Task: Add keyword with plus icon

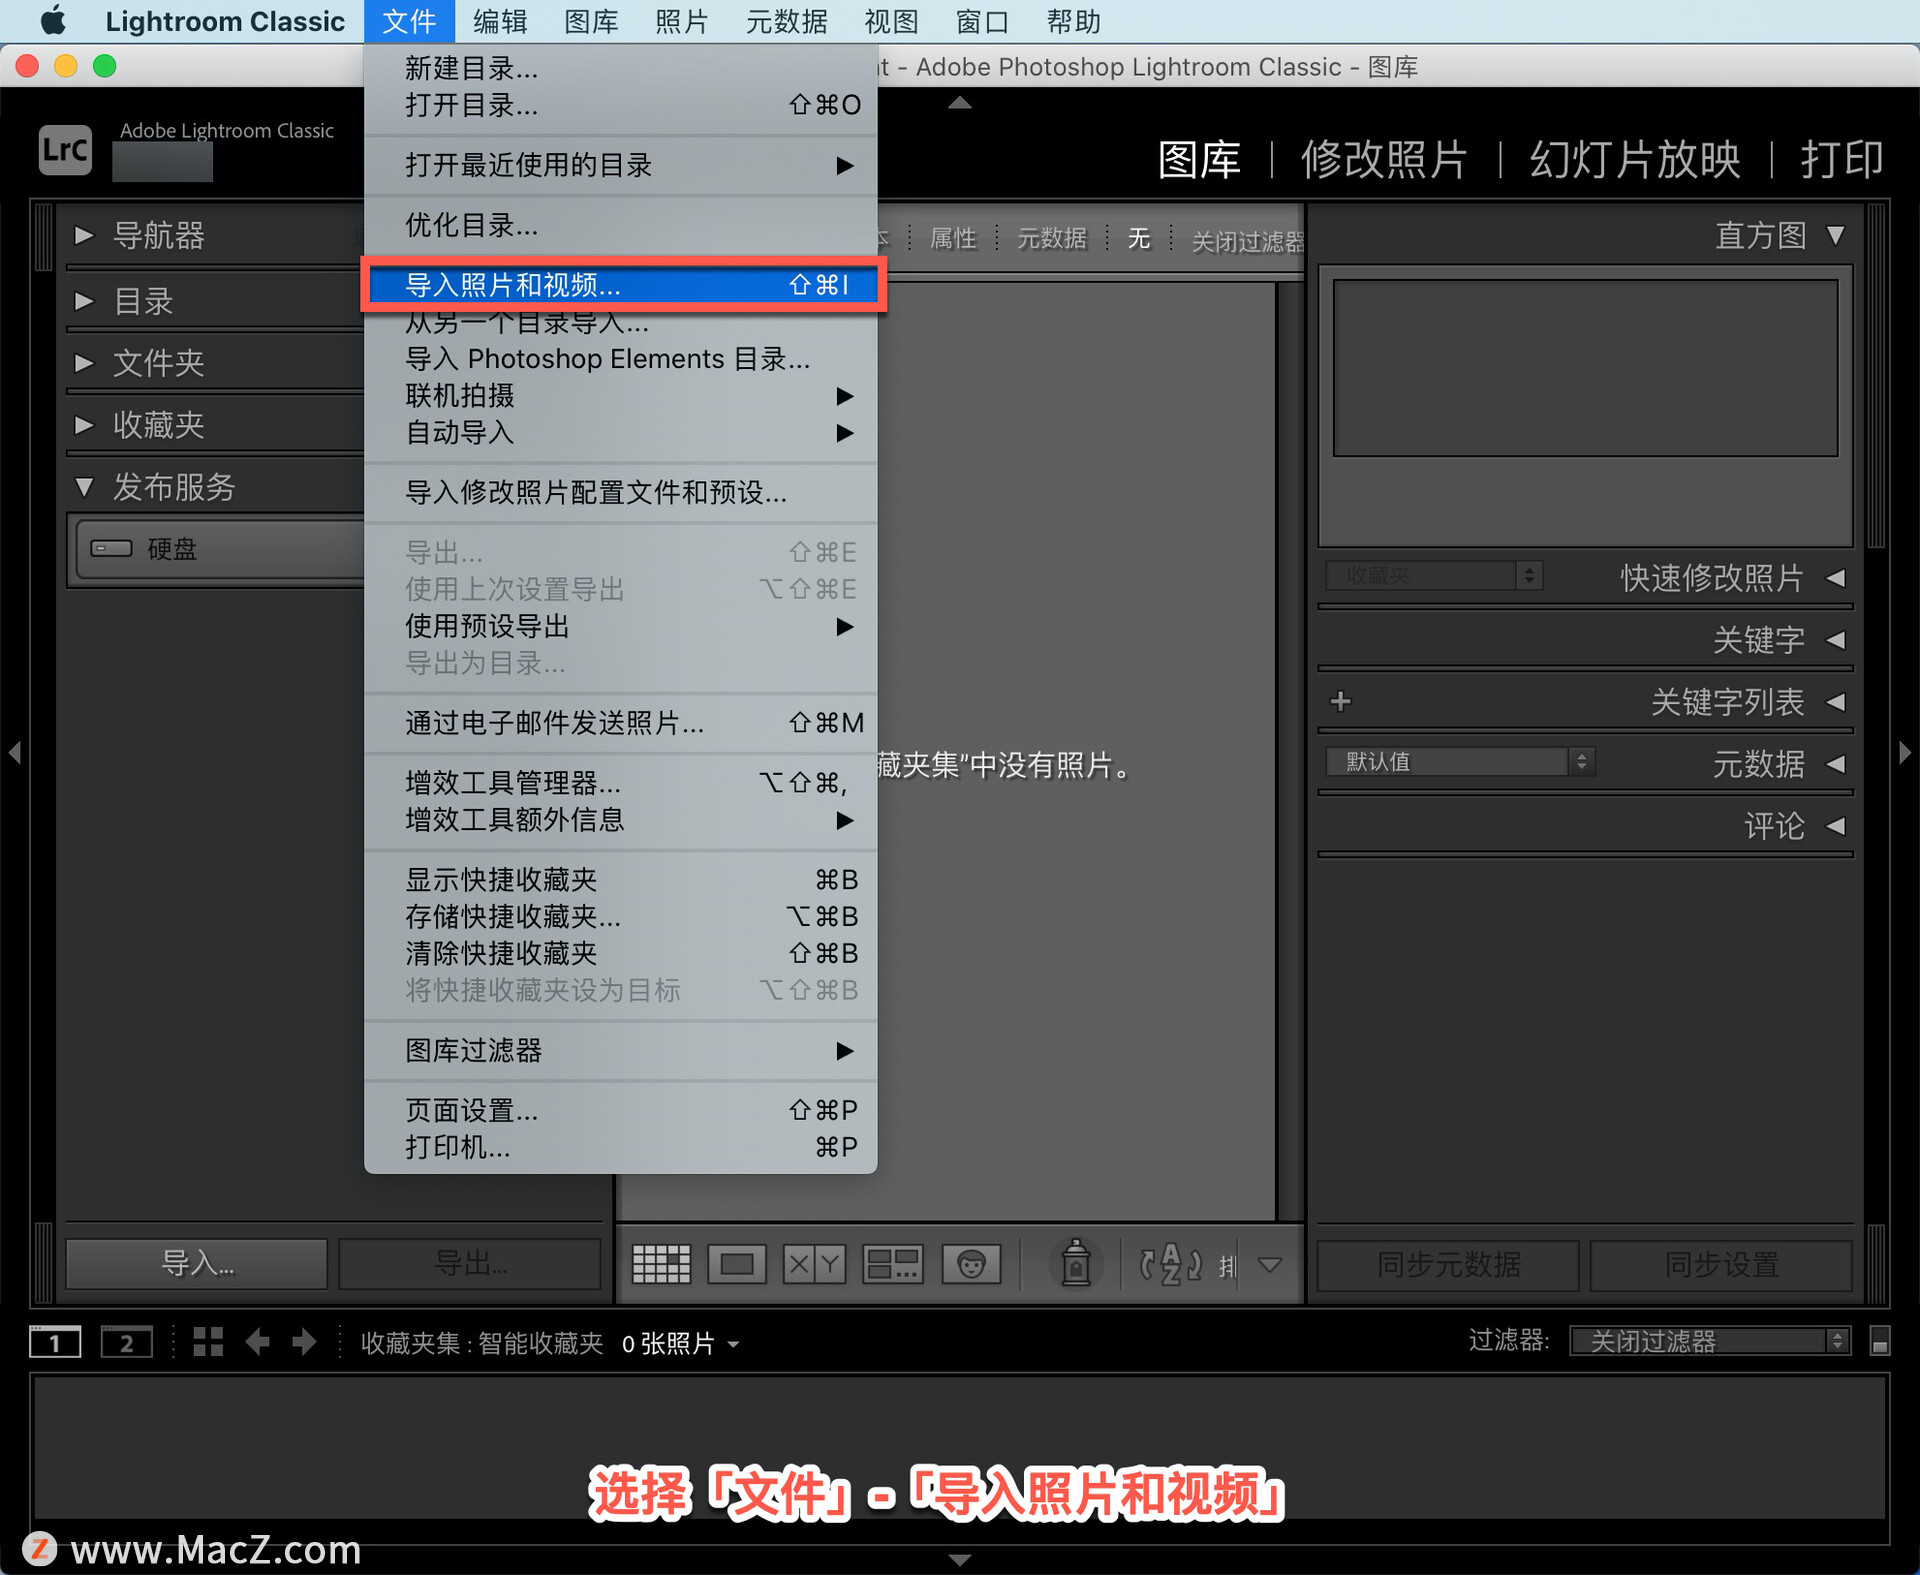Action: (x=1341, y=701)
